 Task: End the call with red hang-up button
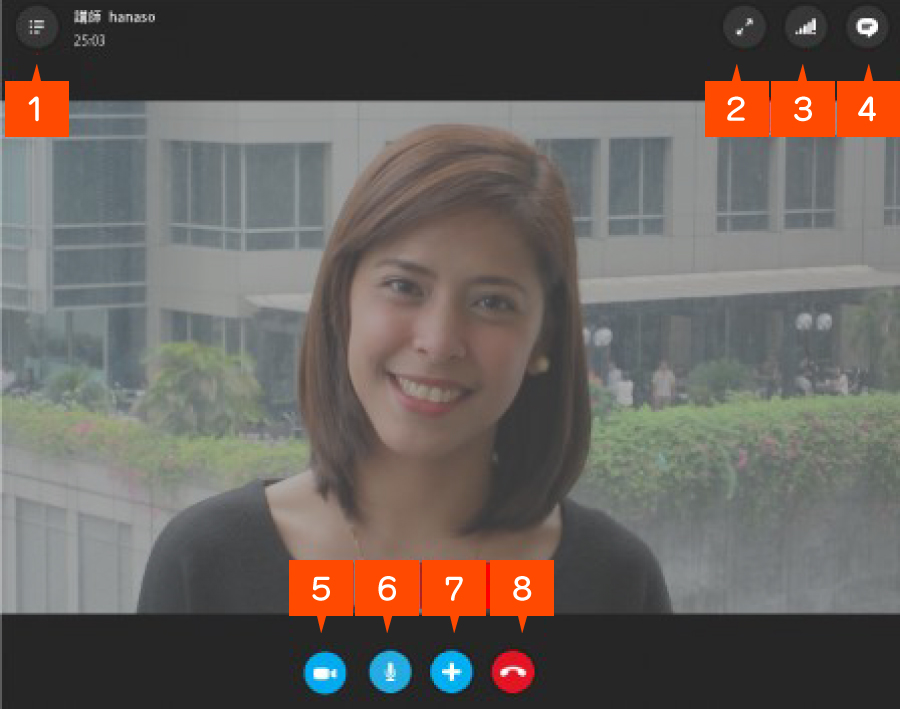click(x=513, y=673)
